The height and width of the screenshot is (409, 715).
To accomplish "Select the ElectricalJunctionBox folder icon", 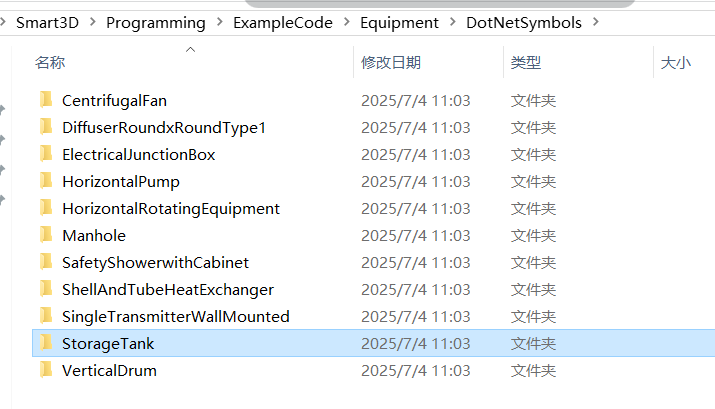I will 46,153.
